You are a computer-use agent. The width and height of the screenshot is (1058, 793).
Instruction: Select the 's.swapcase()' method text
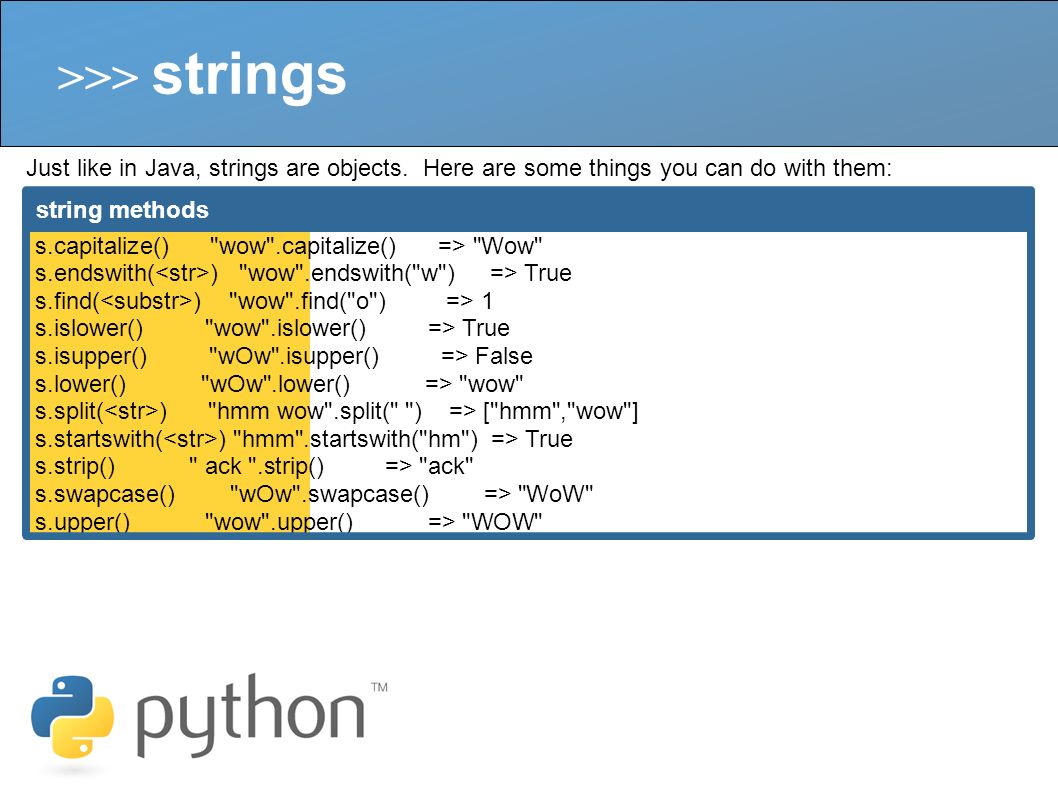click(x=105, y=494)
